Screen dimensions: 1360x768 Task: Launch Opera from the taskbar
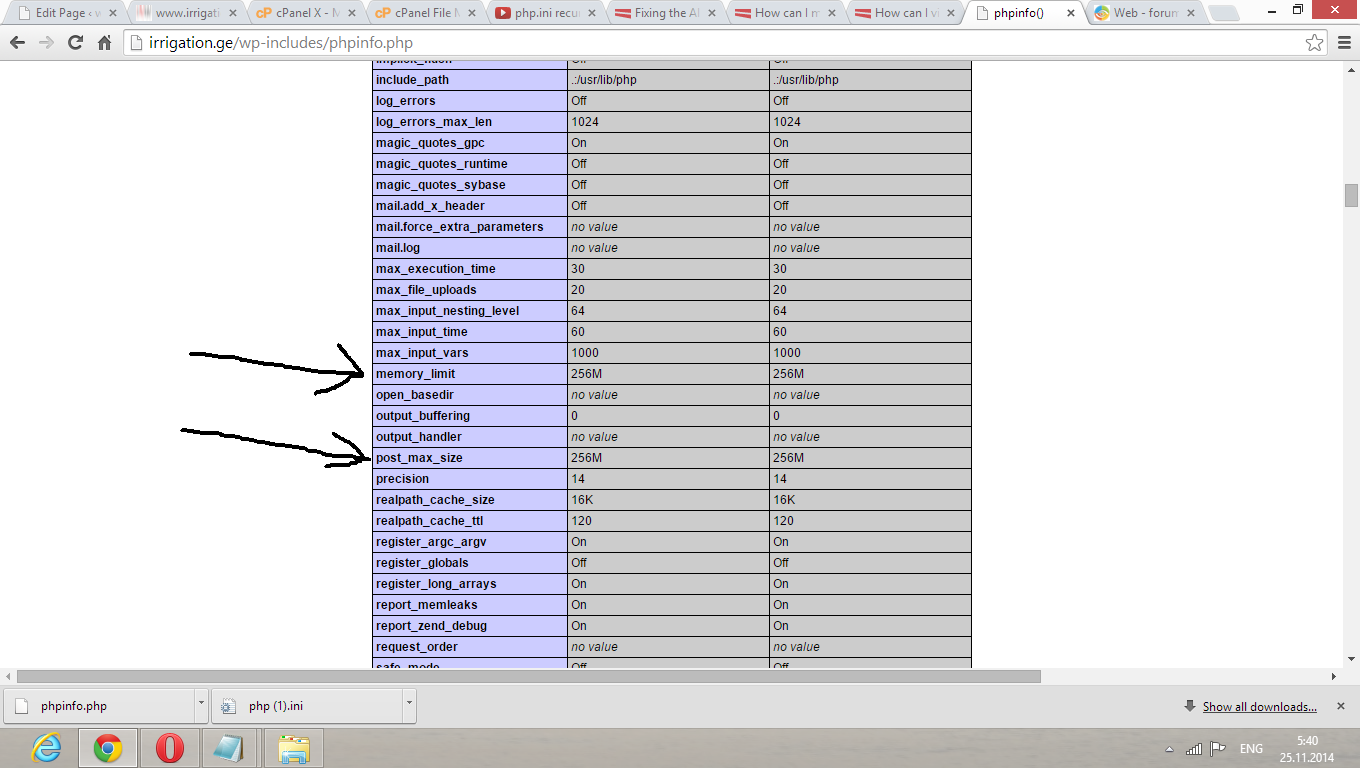[x=170, y=747]
